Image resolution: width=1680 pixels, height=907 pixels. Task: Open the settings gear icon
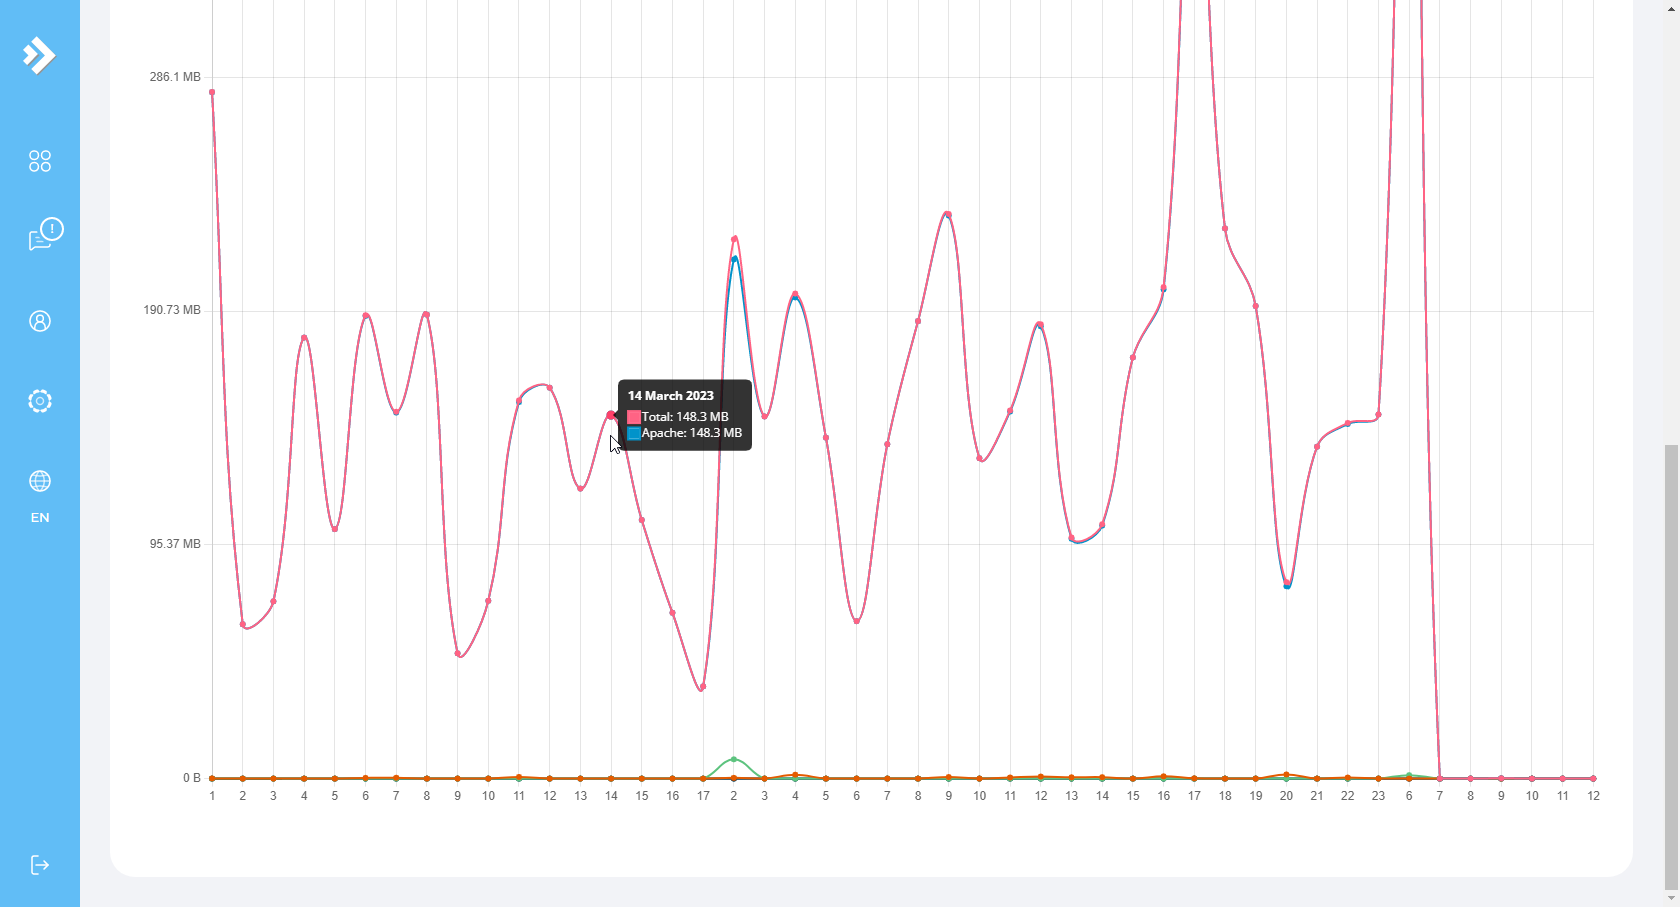tap(40, 401)
